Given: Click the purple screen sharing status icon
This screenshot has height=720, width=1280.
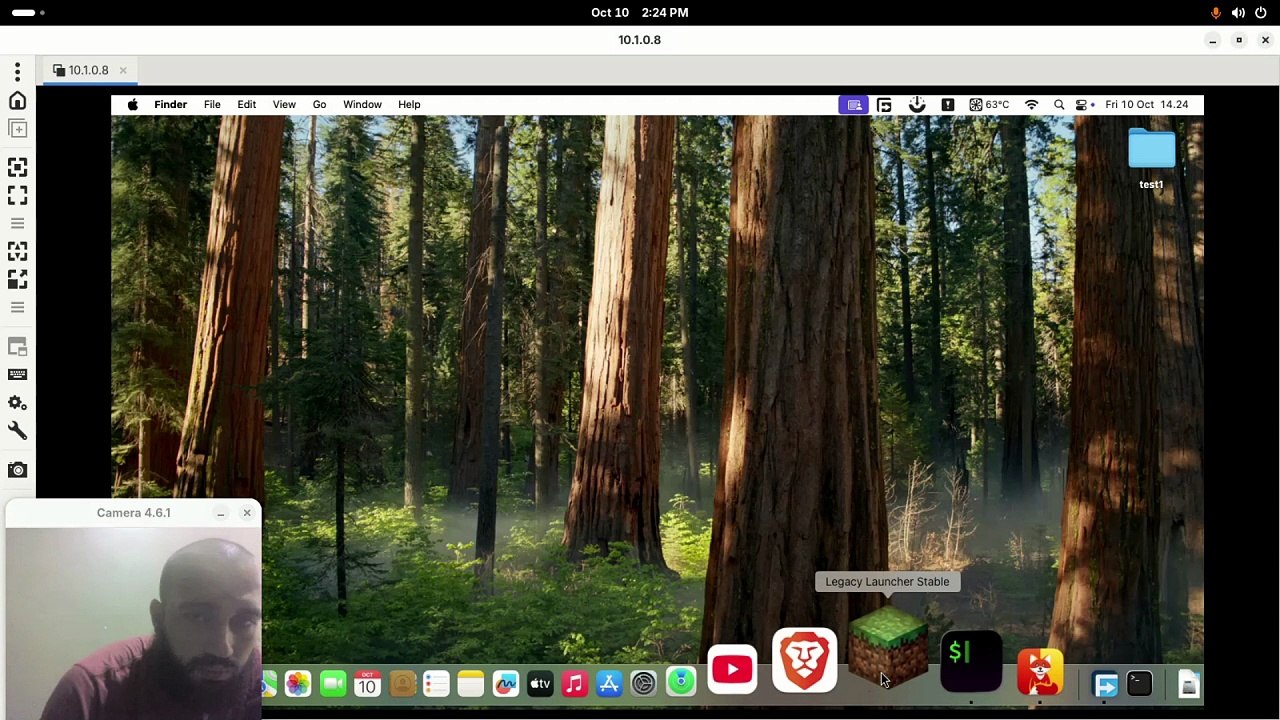Looking at the screenshot, I should tap(854, 104).
